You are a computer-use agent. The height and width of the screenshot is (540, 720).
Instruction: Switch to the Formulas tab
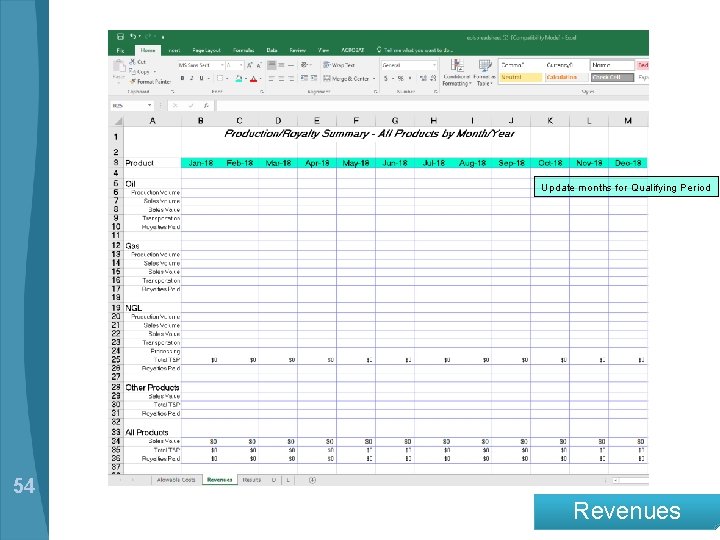[244, 50]
